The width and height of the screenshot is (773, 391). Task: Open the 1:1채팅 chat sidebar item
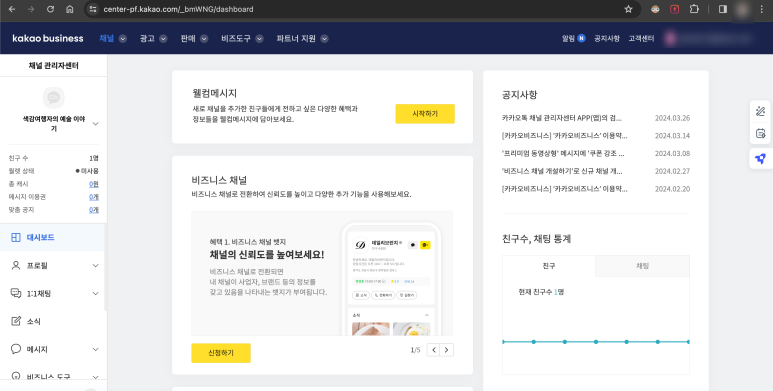[53, 293]
